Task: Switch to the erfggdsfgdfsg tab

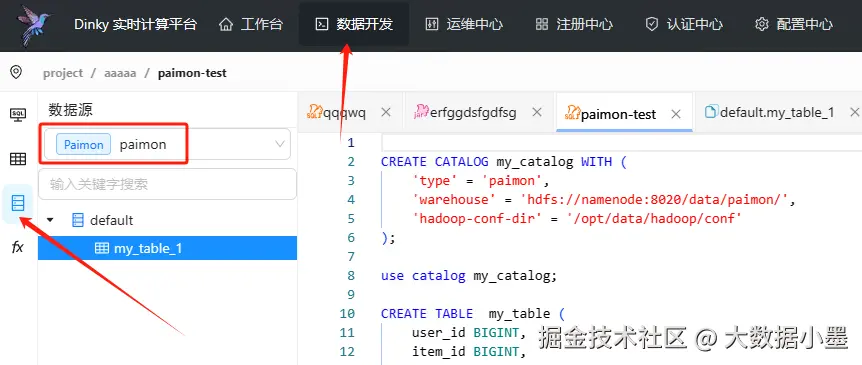Action: (x=473, y=113)
